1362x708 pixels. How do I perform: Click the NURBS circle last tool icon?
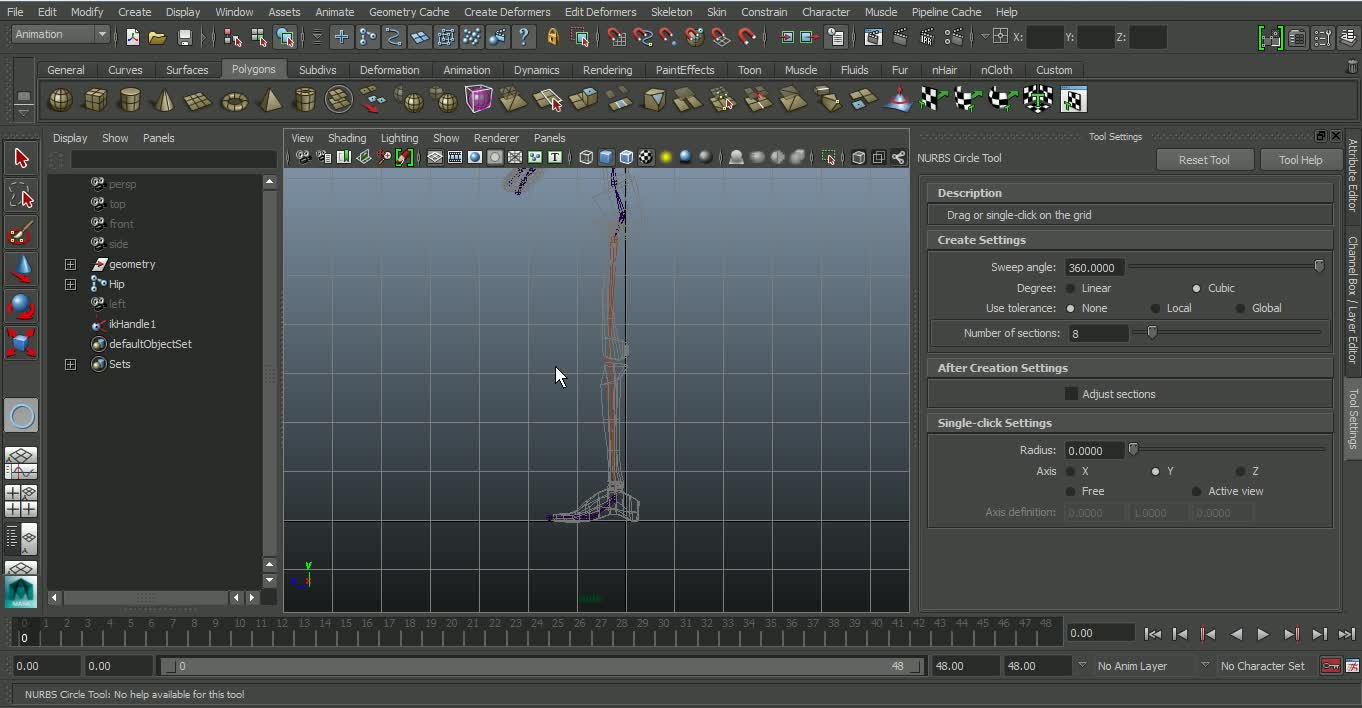[21, 416]
